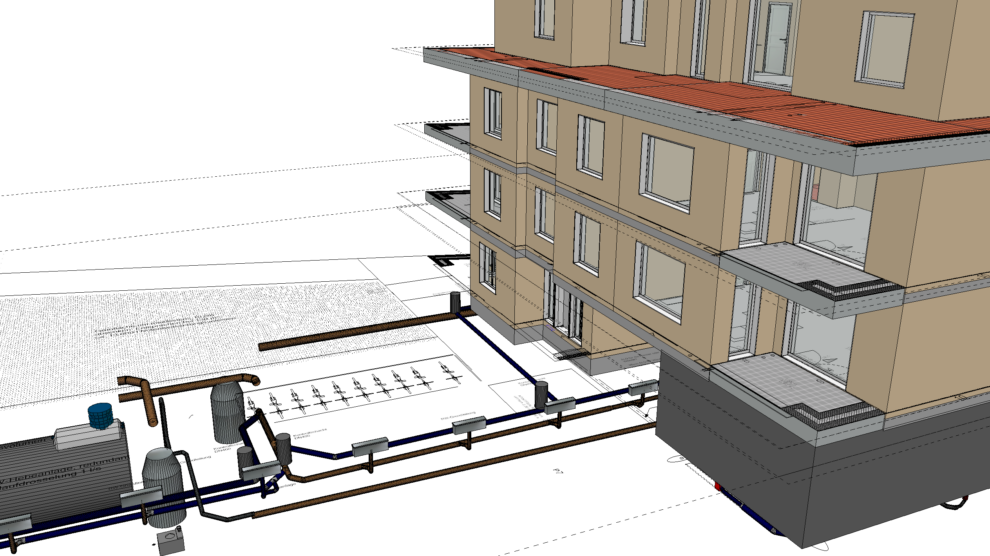The width and height of the screenshot is (990, 556).
Task: Select the cylindrical shaft at building corner
Action: pos(457,300)
